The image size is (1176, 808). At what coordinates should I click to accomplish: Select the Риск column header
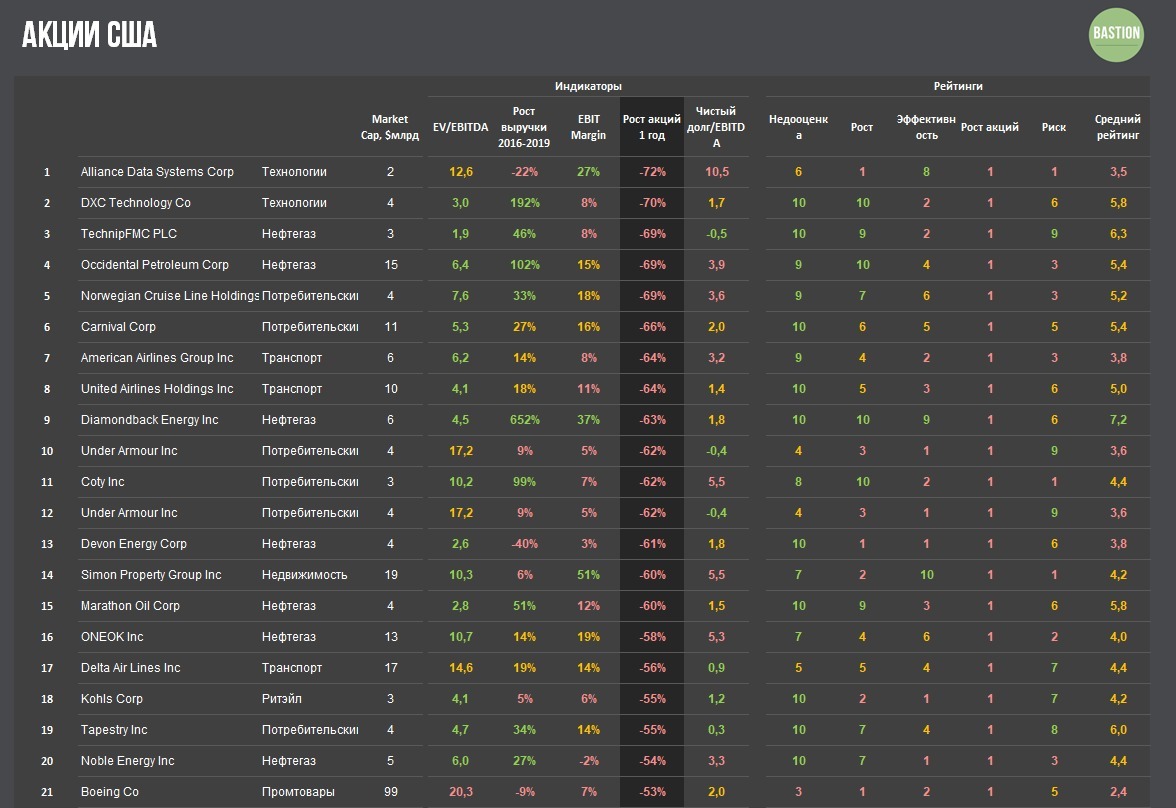[x=1054, y=127]
